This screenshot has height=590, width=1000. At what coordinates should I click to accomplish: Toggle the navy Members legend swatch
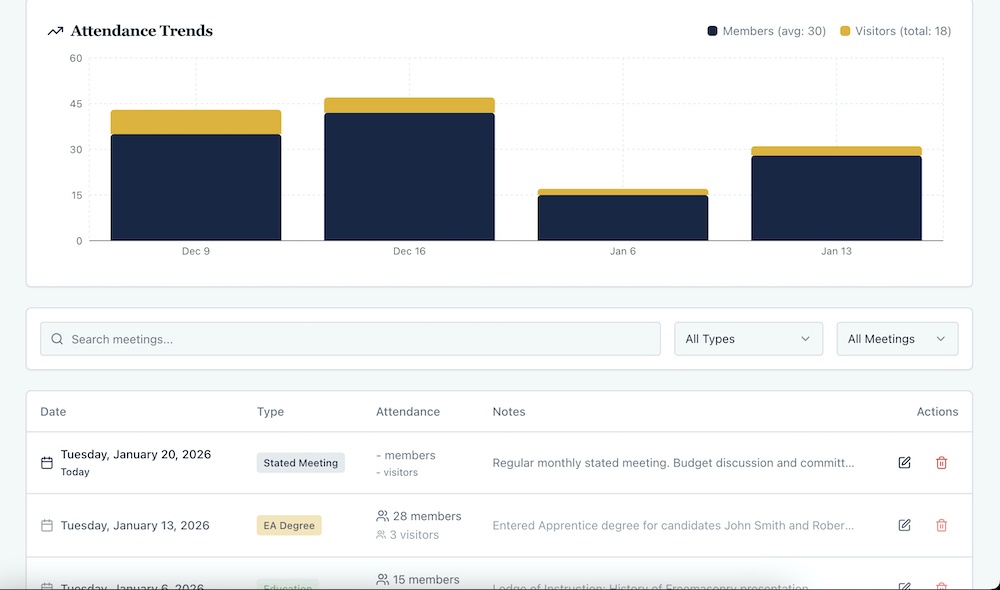pos(712,31)
